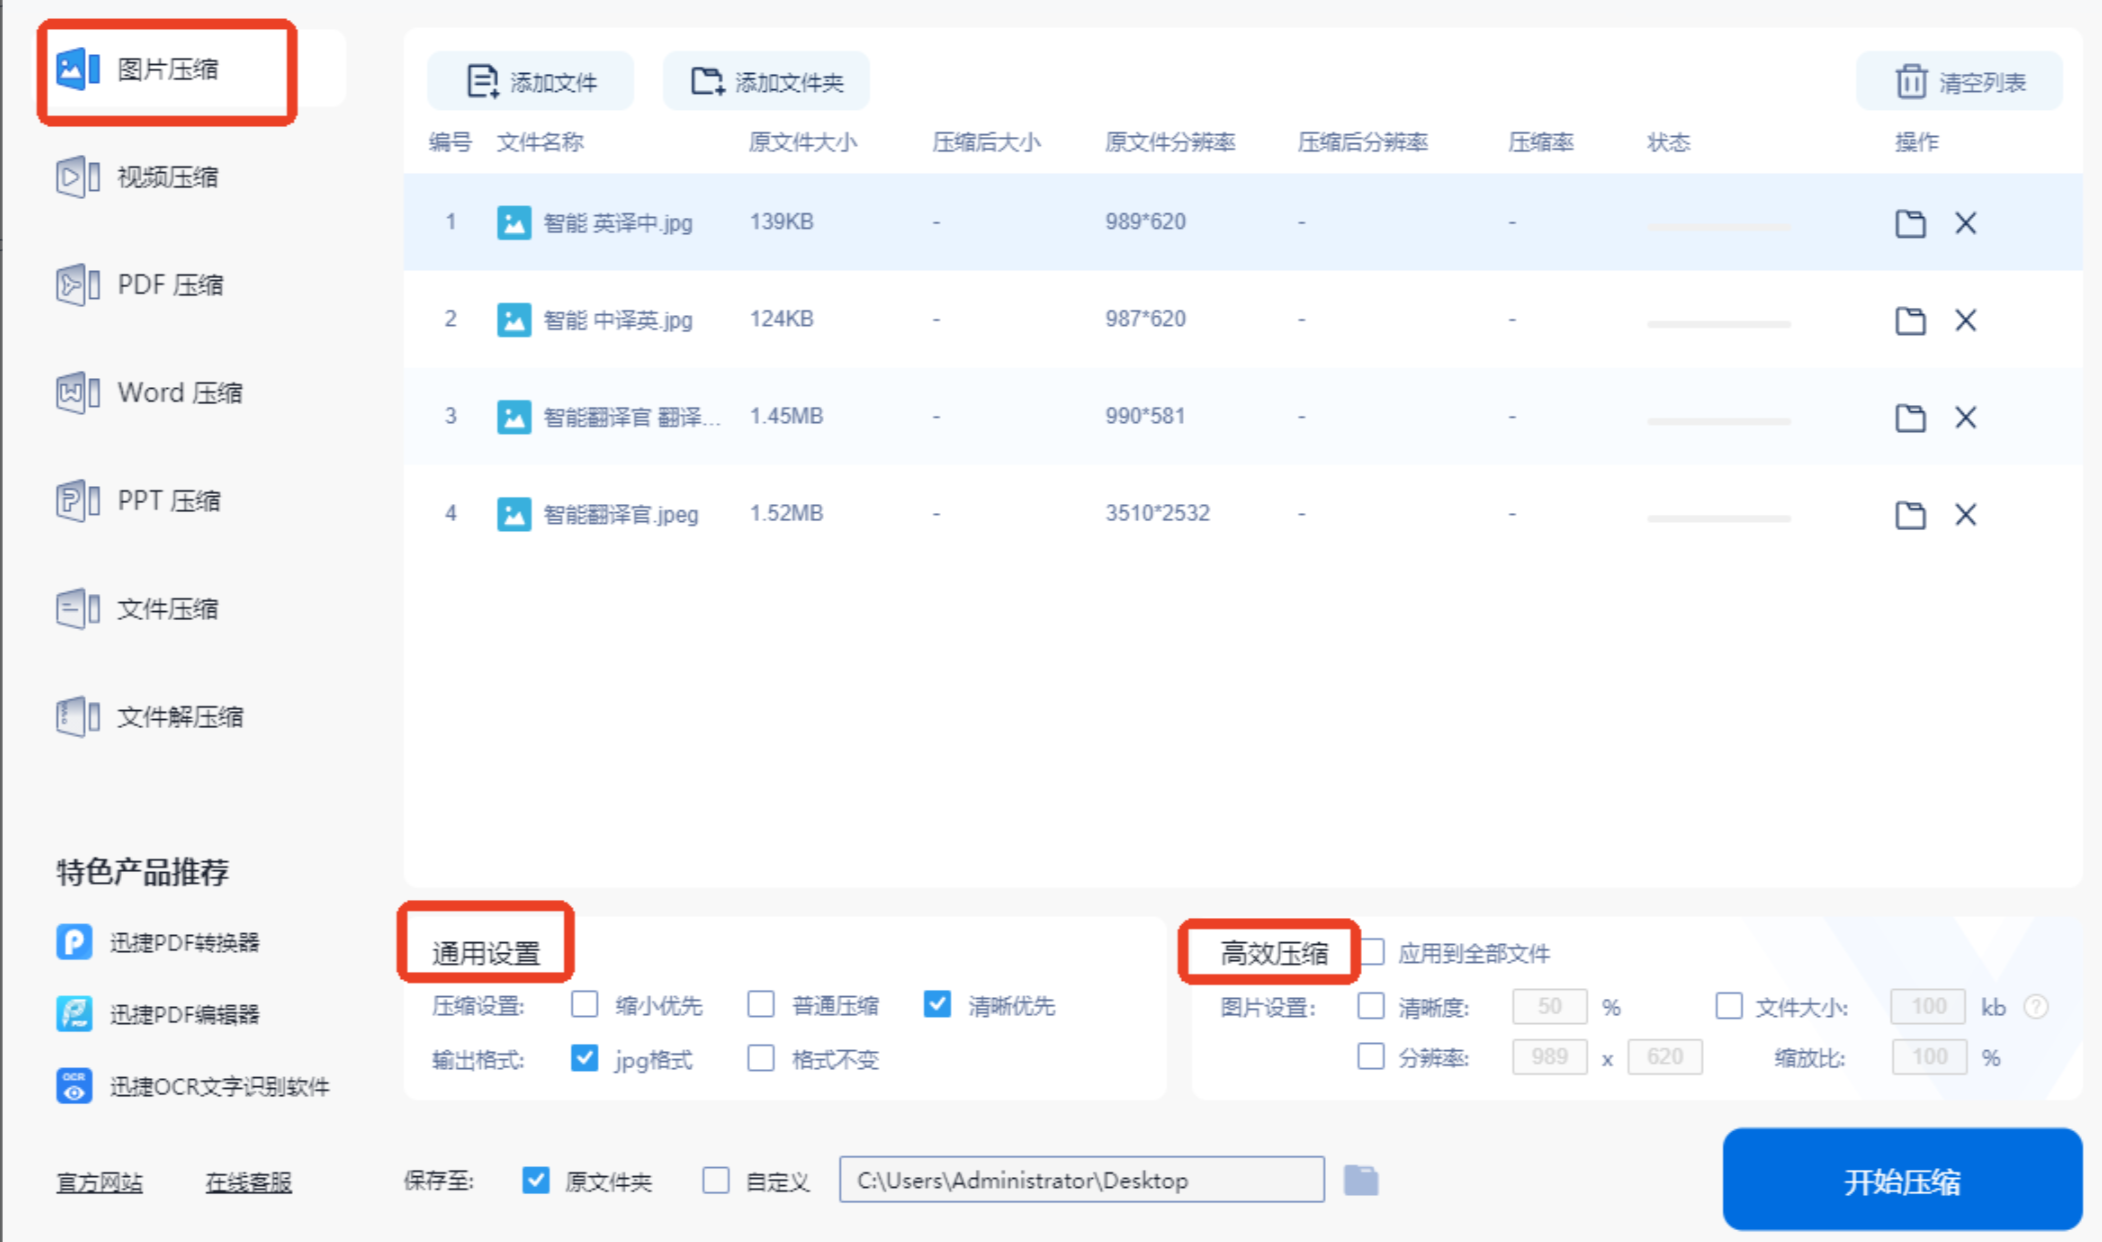Open folder for 智能翻译官.jpeg row
Viewport: 2102px width, 1242px height.
(1910, 514)
